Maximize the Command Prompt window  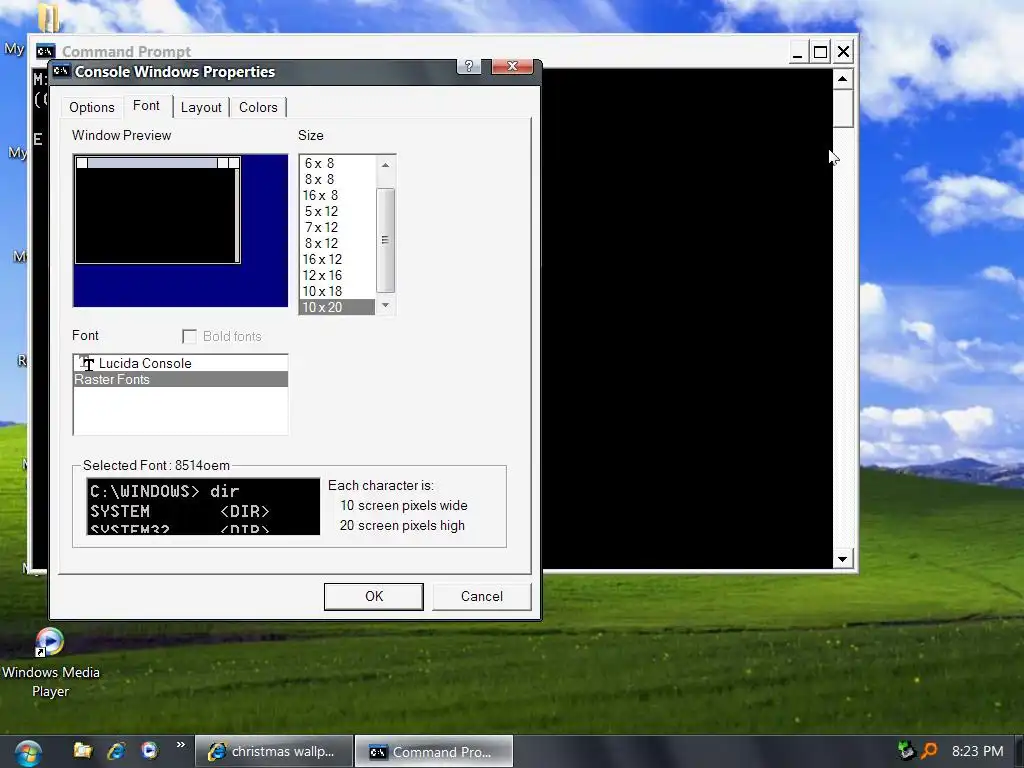point(820,52)
